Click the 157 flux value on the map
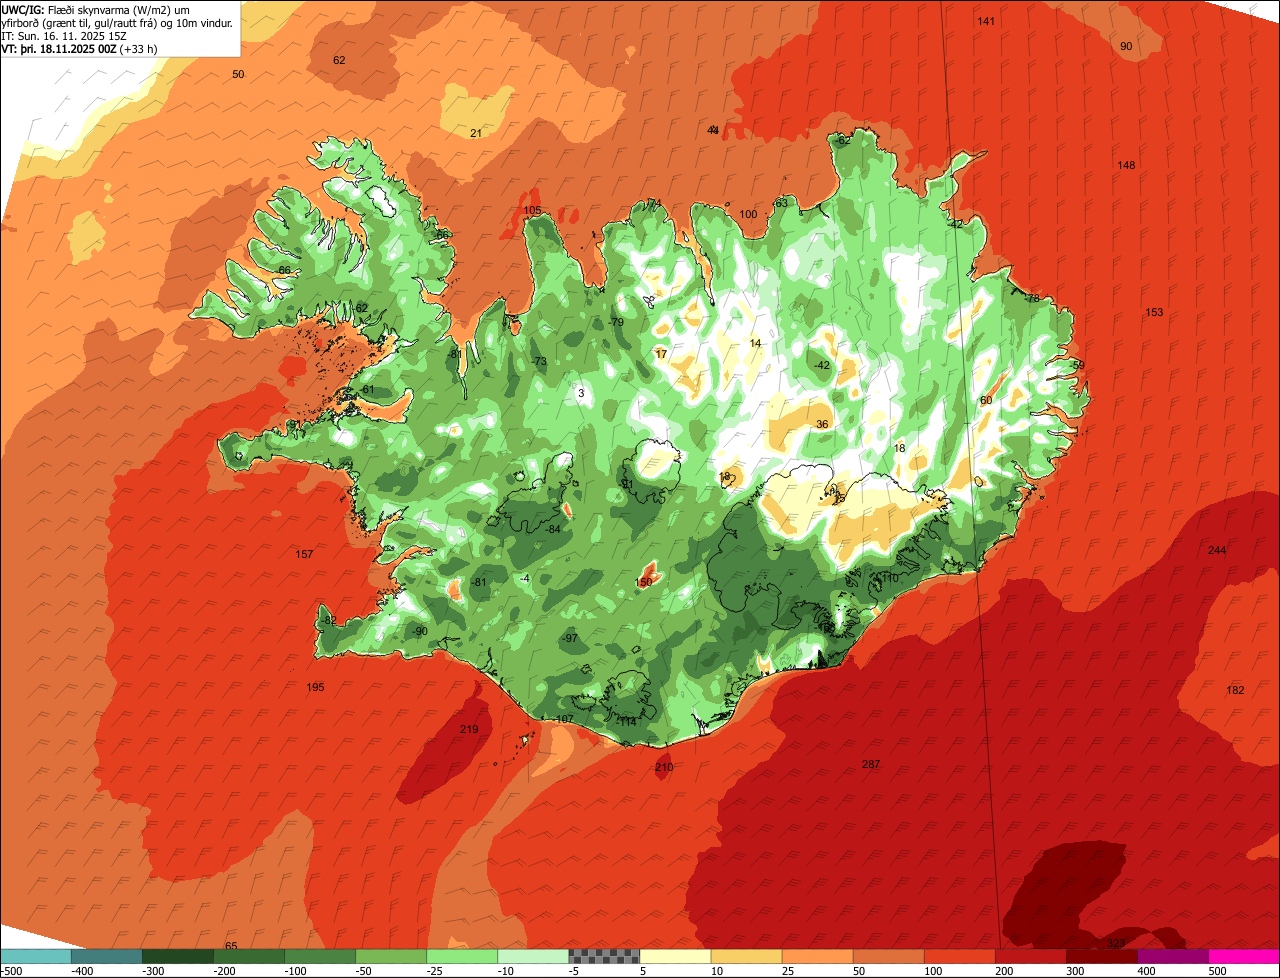This screenshot has width=1280, height=978. [x=305, y=554]
